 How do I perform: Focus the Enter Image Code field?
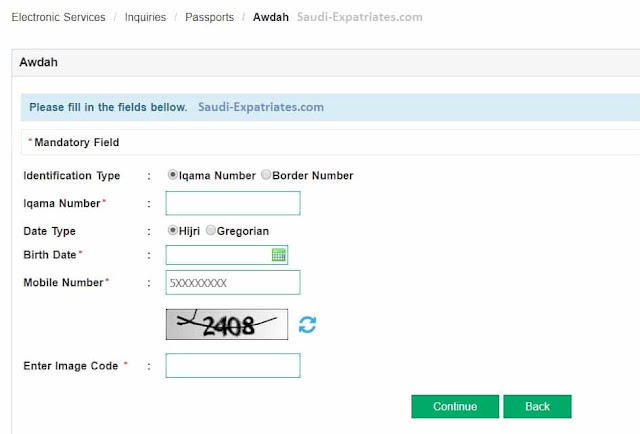[233, 365]
